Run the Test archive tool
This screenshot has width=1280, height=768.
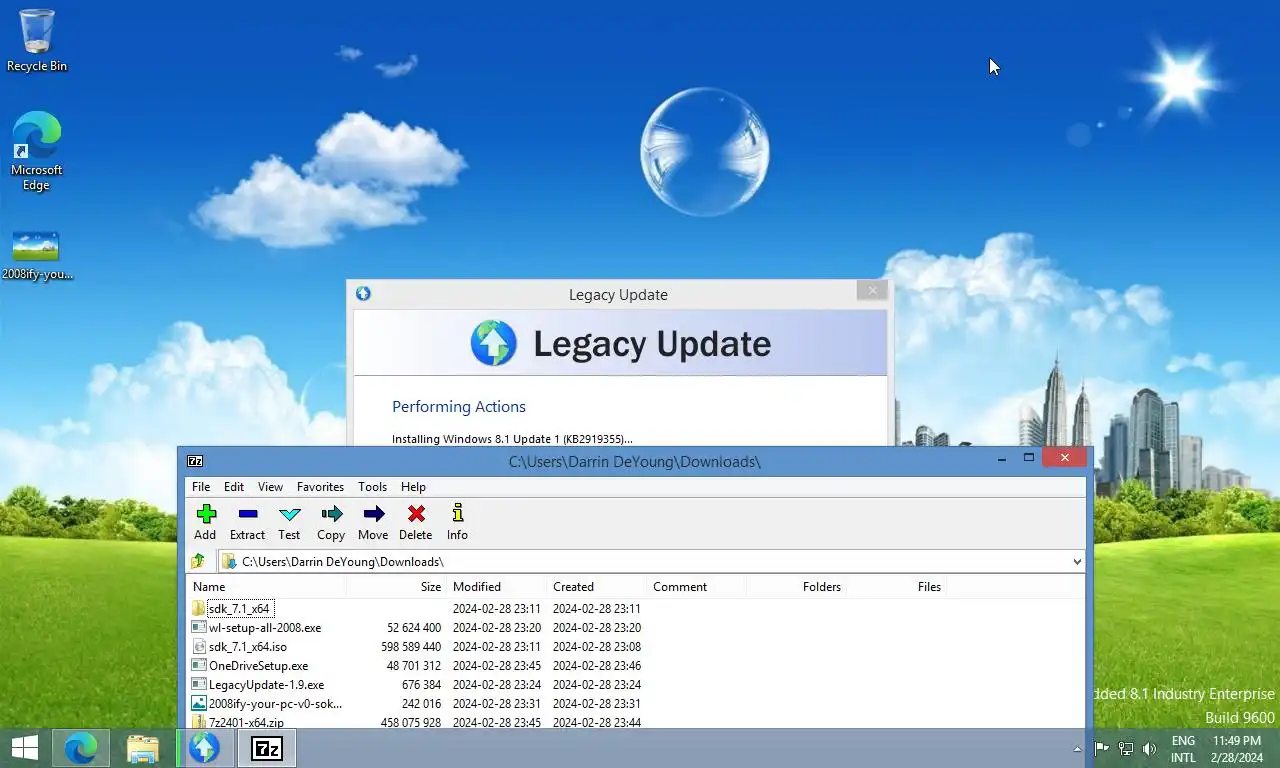[x=289, y=522]
